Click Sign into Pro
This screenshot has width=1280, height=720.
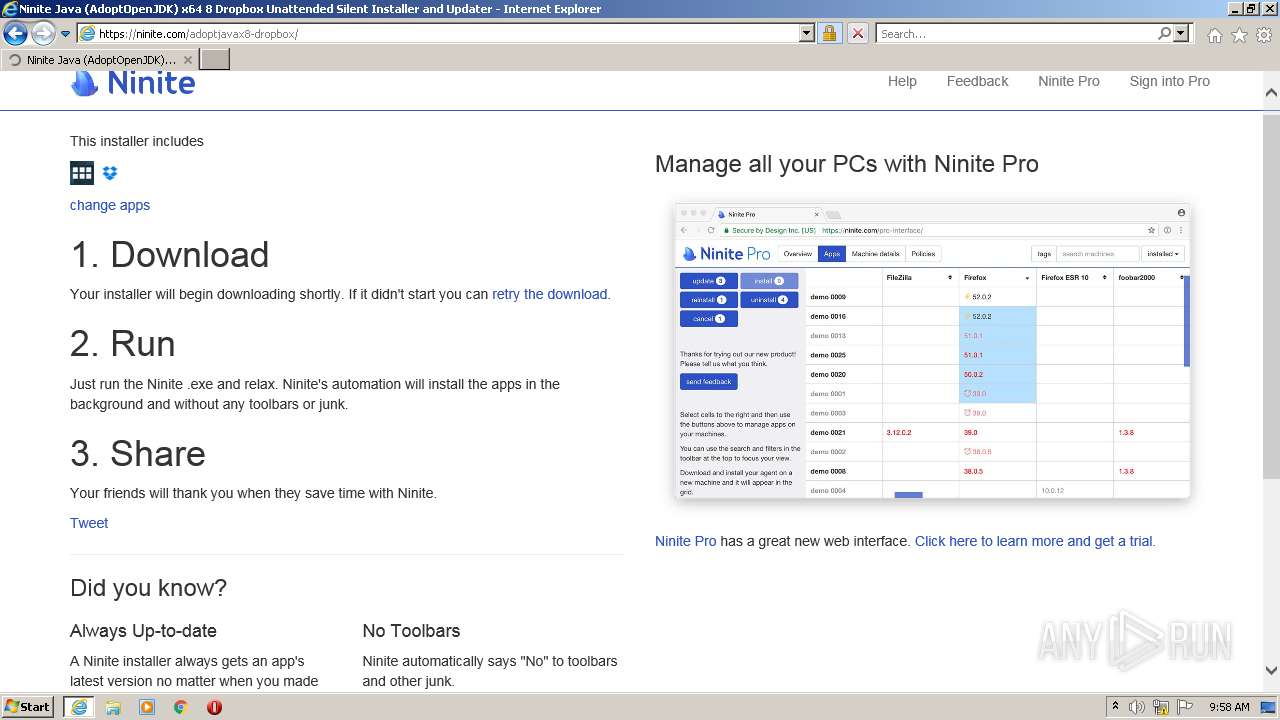pos(1169,81)
